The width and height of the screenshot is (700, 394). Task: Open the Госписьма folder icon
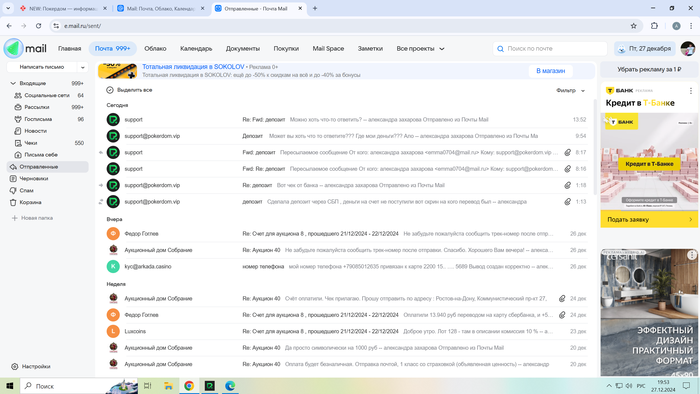tap(18, 119)
